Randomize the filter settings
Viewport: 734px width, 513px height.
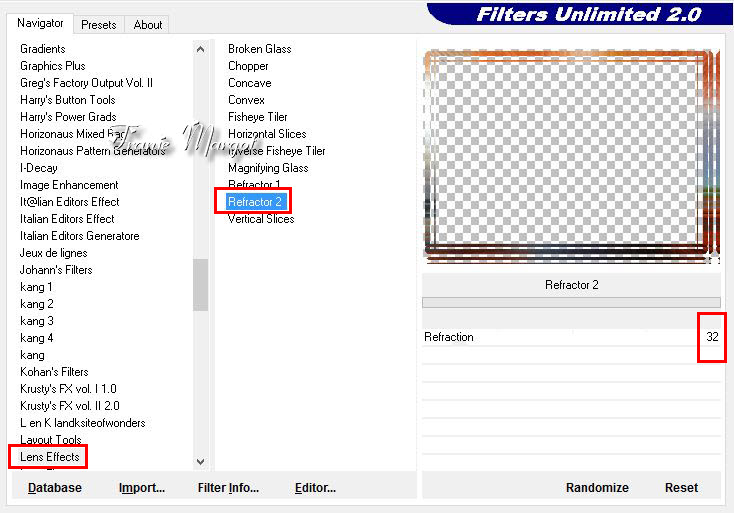click(x=597, y=488)
